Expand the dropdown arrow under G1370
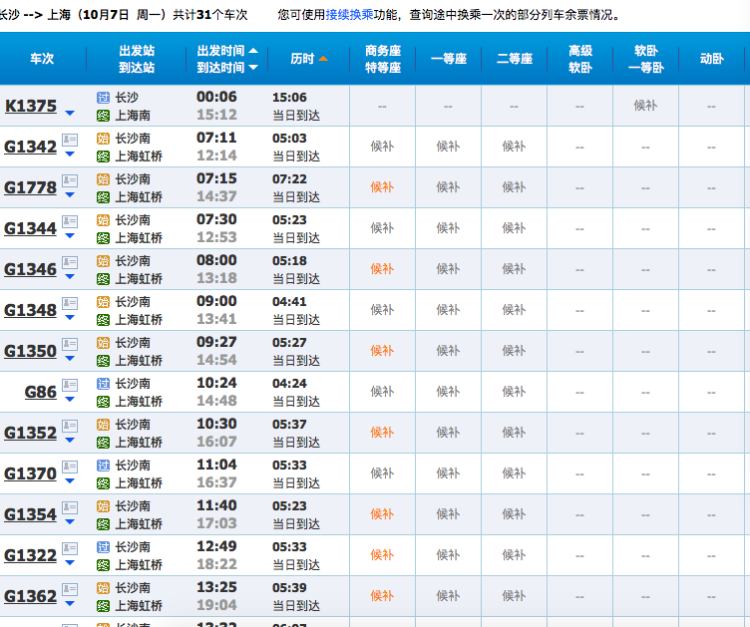Image resolution: width=750 pixels, height=627 pixels. (69, 482)
